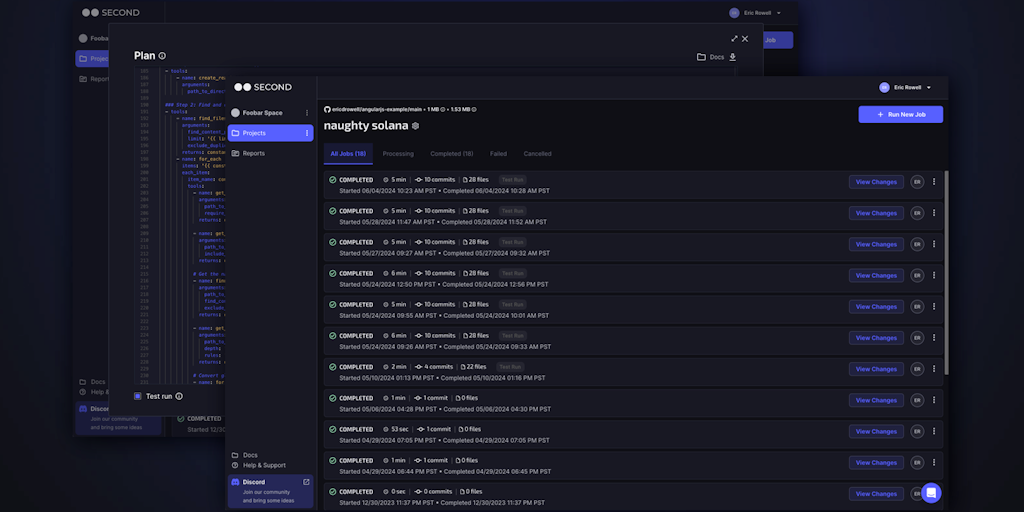Click the Foobar Space avatar circle in front sidebar
This screenshot has width=1024, height=512.
click(235, 113)
